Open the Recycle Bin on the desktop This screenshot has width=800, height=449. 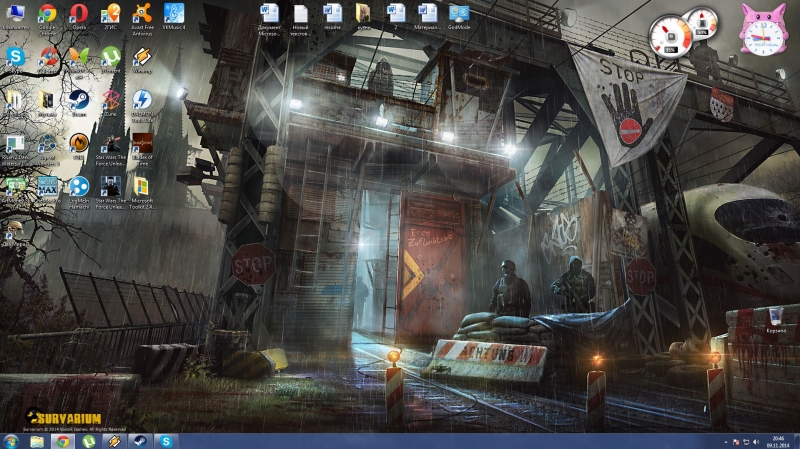tap(776, 319)
